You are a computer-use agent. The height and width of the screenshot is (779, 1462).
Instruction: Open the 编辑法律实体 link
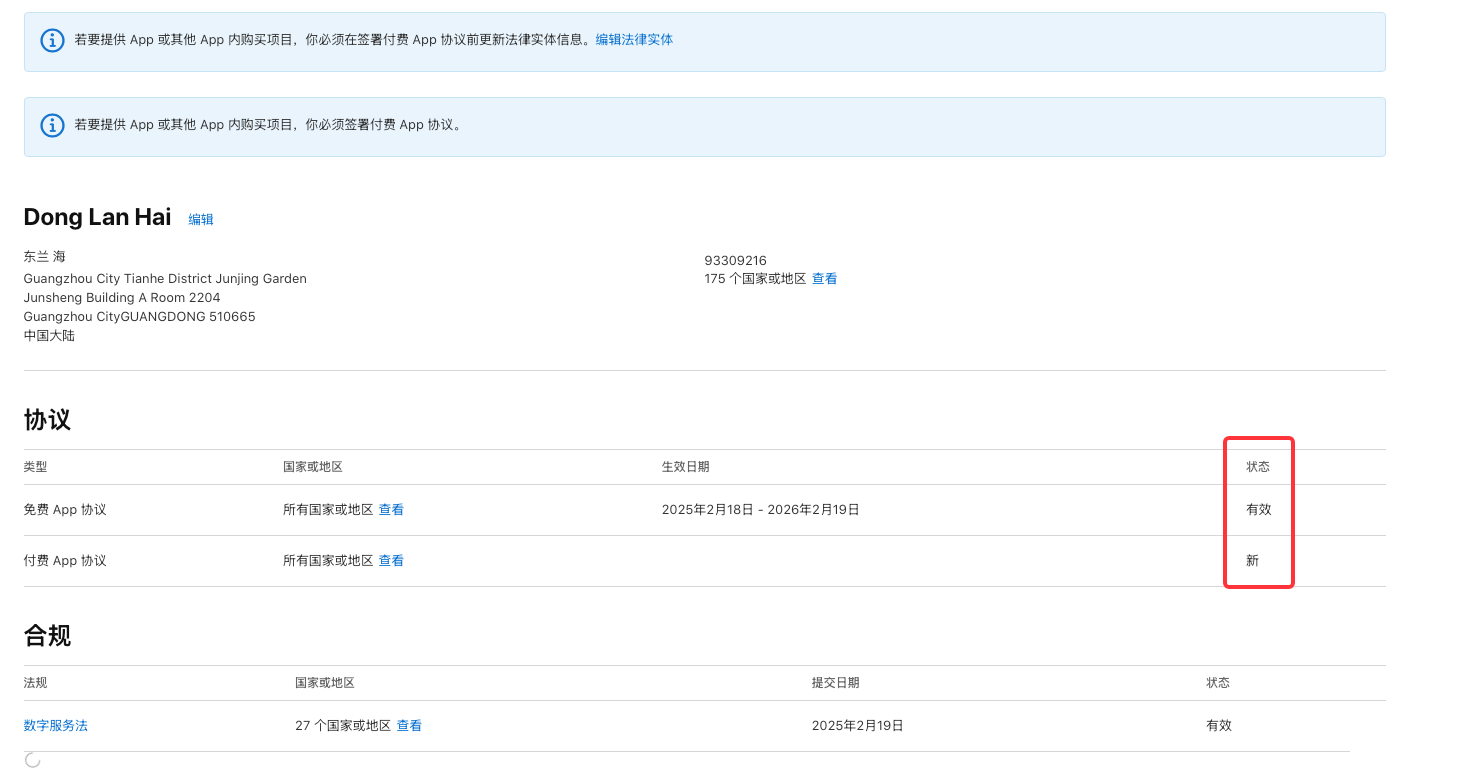click(634, 40)
